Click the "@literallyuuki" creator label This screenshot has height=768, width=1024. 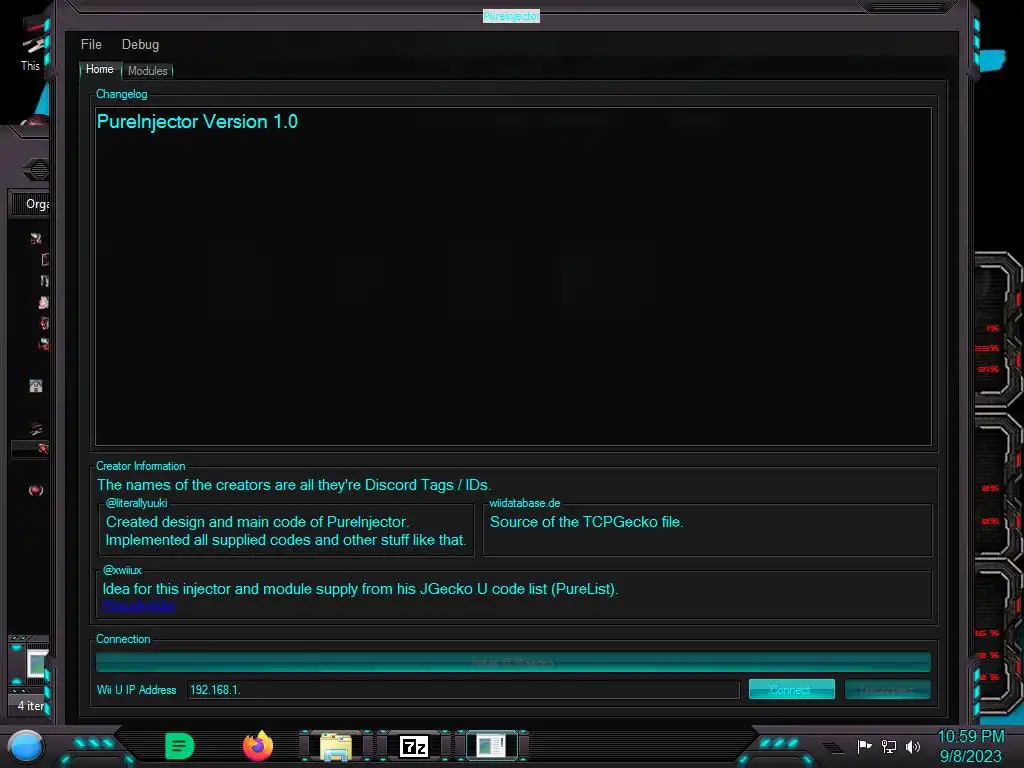pyautogui.click(x=136, y=503)
